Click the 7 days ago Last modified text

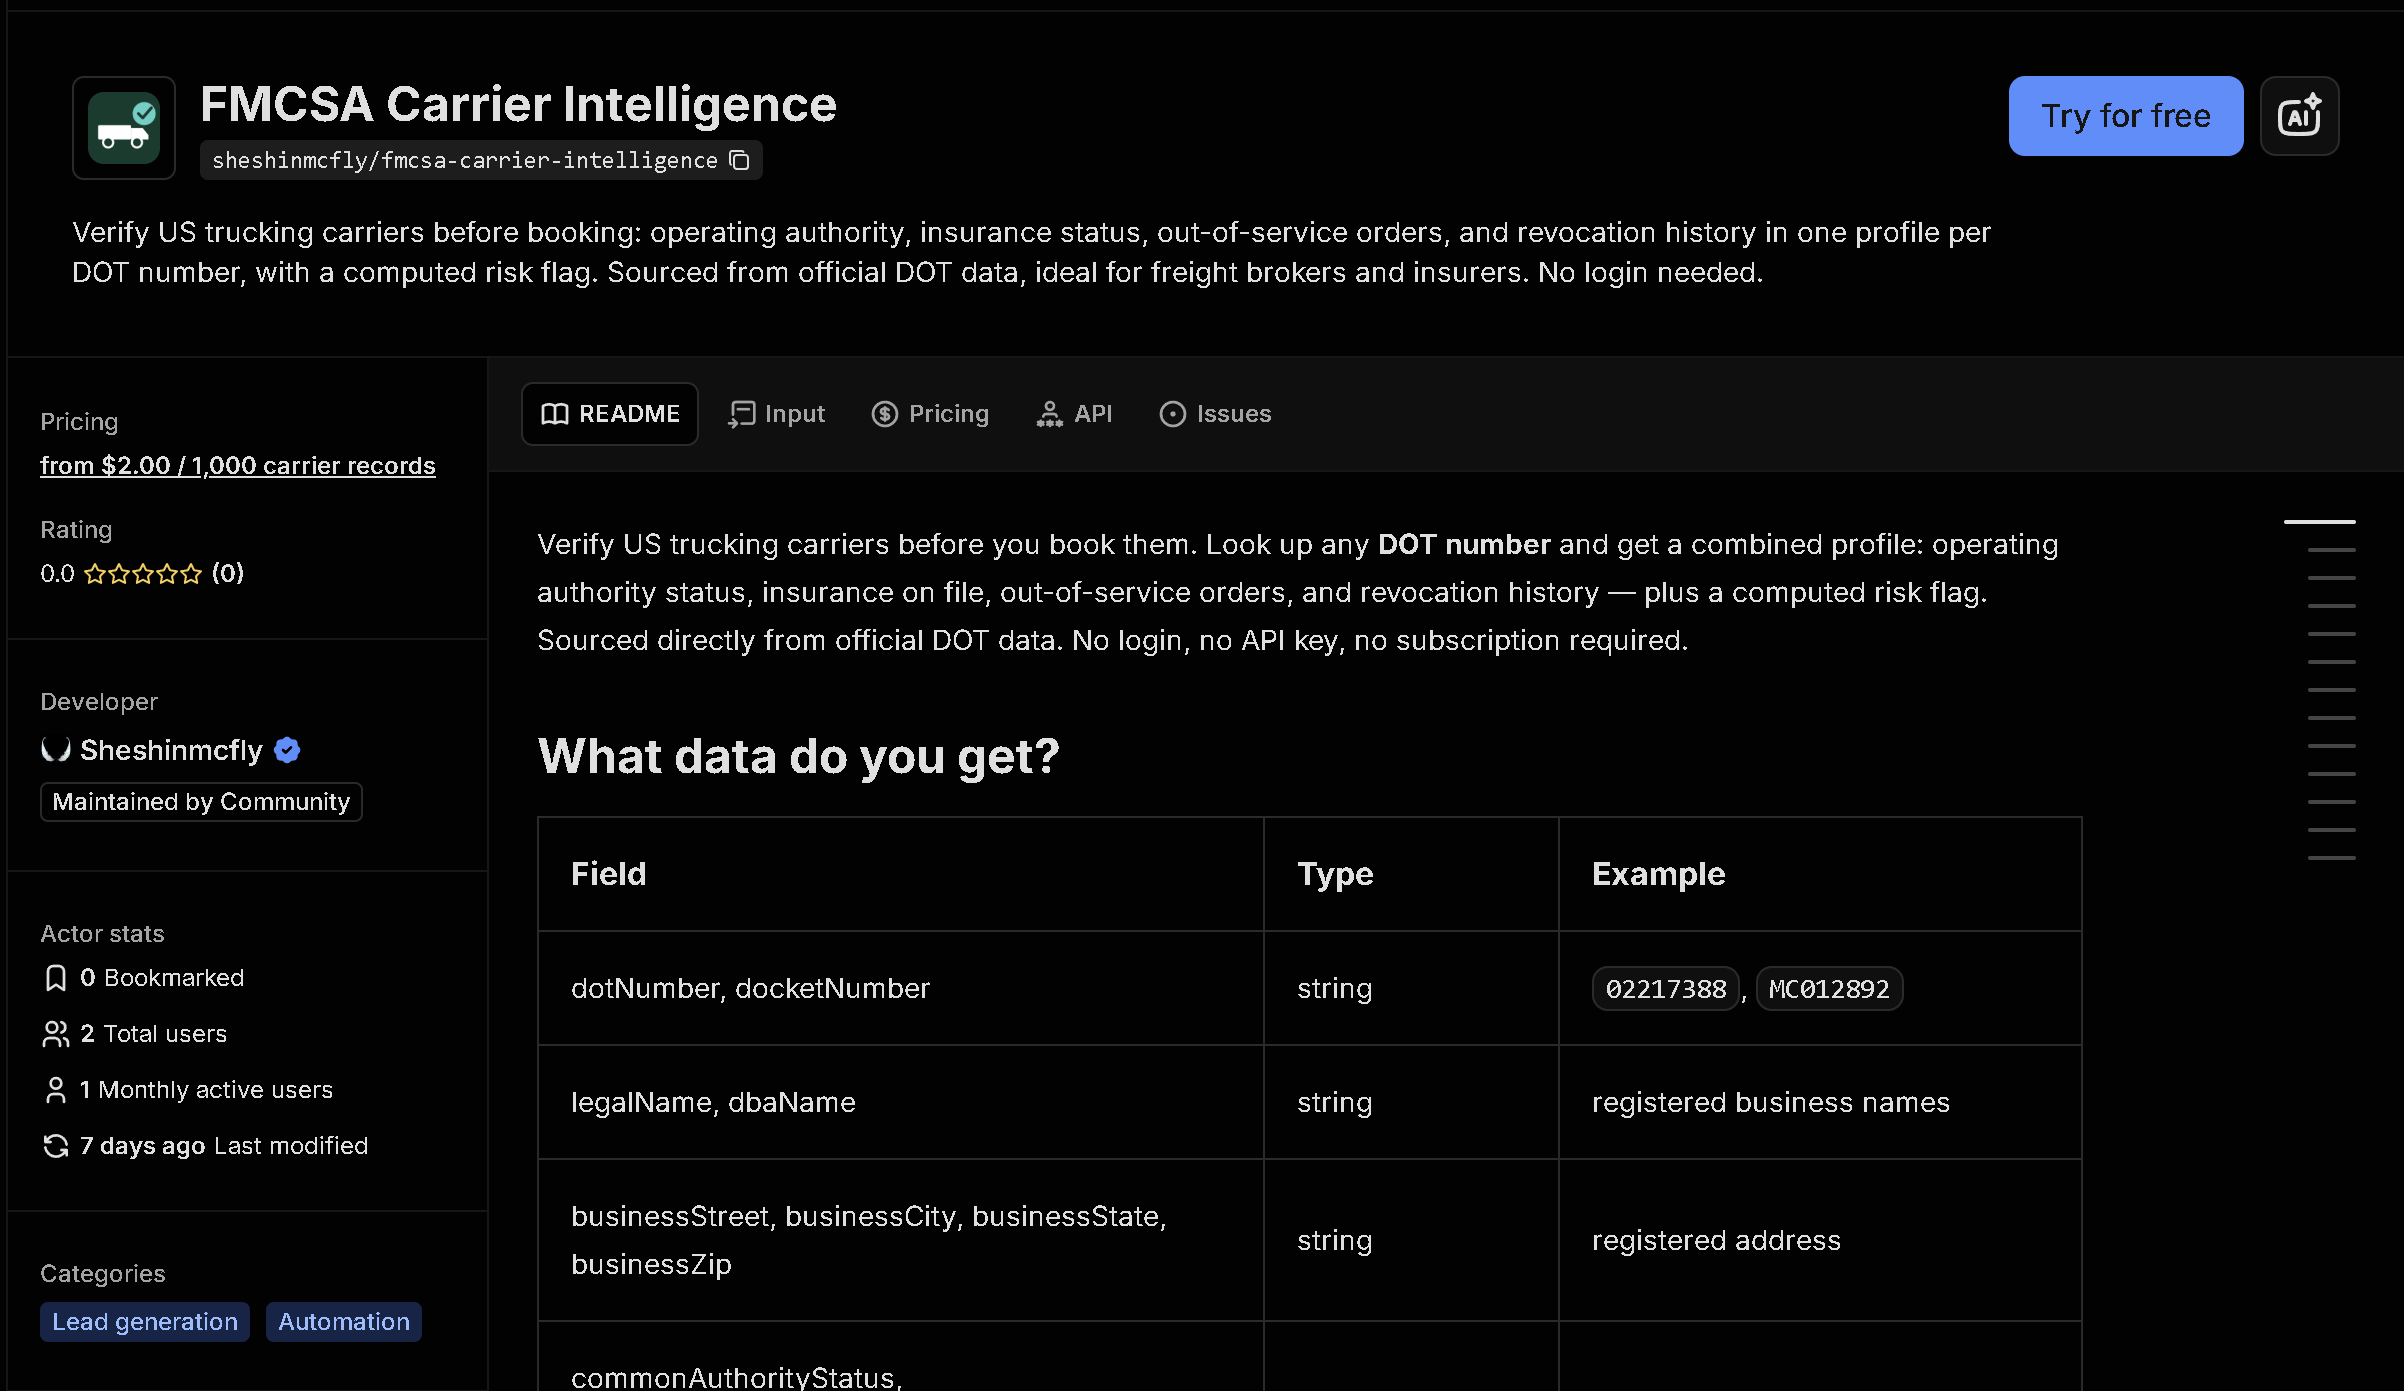pyautogui.click(x=224, y=1146)
